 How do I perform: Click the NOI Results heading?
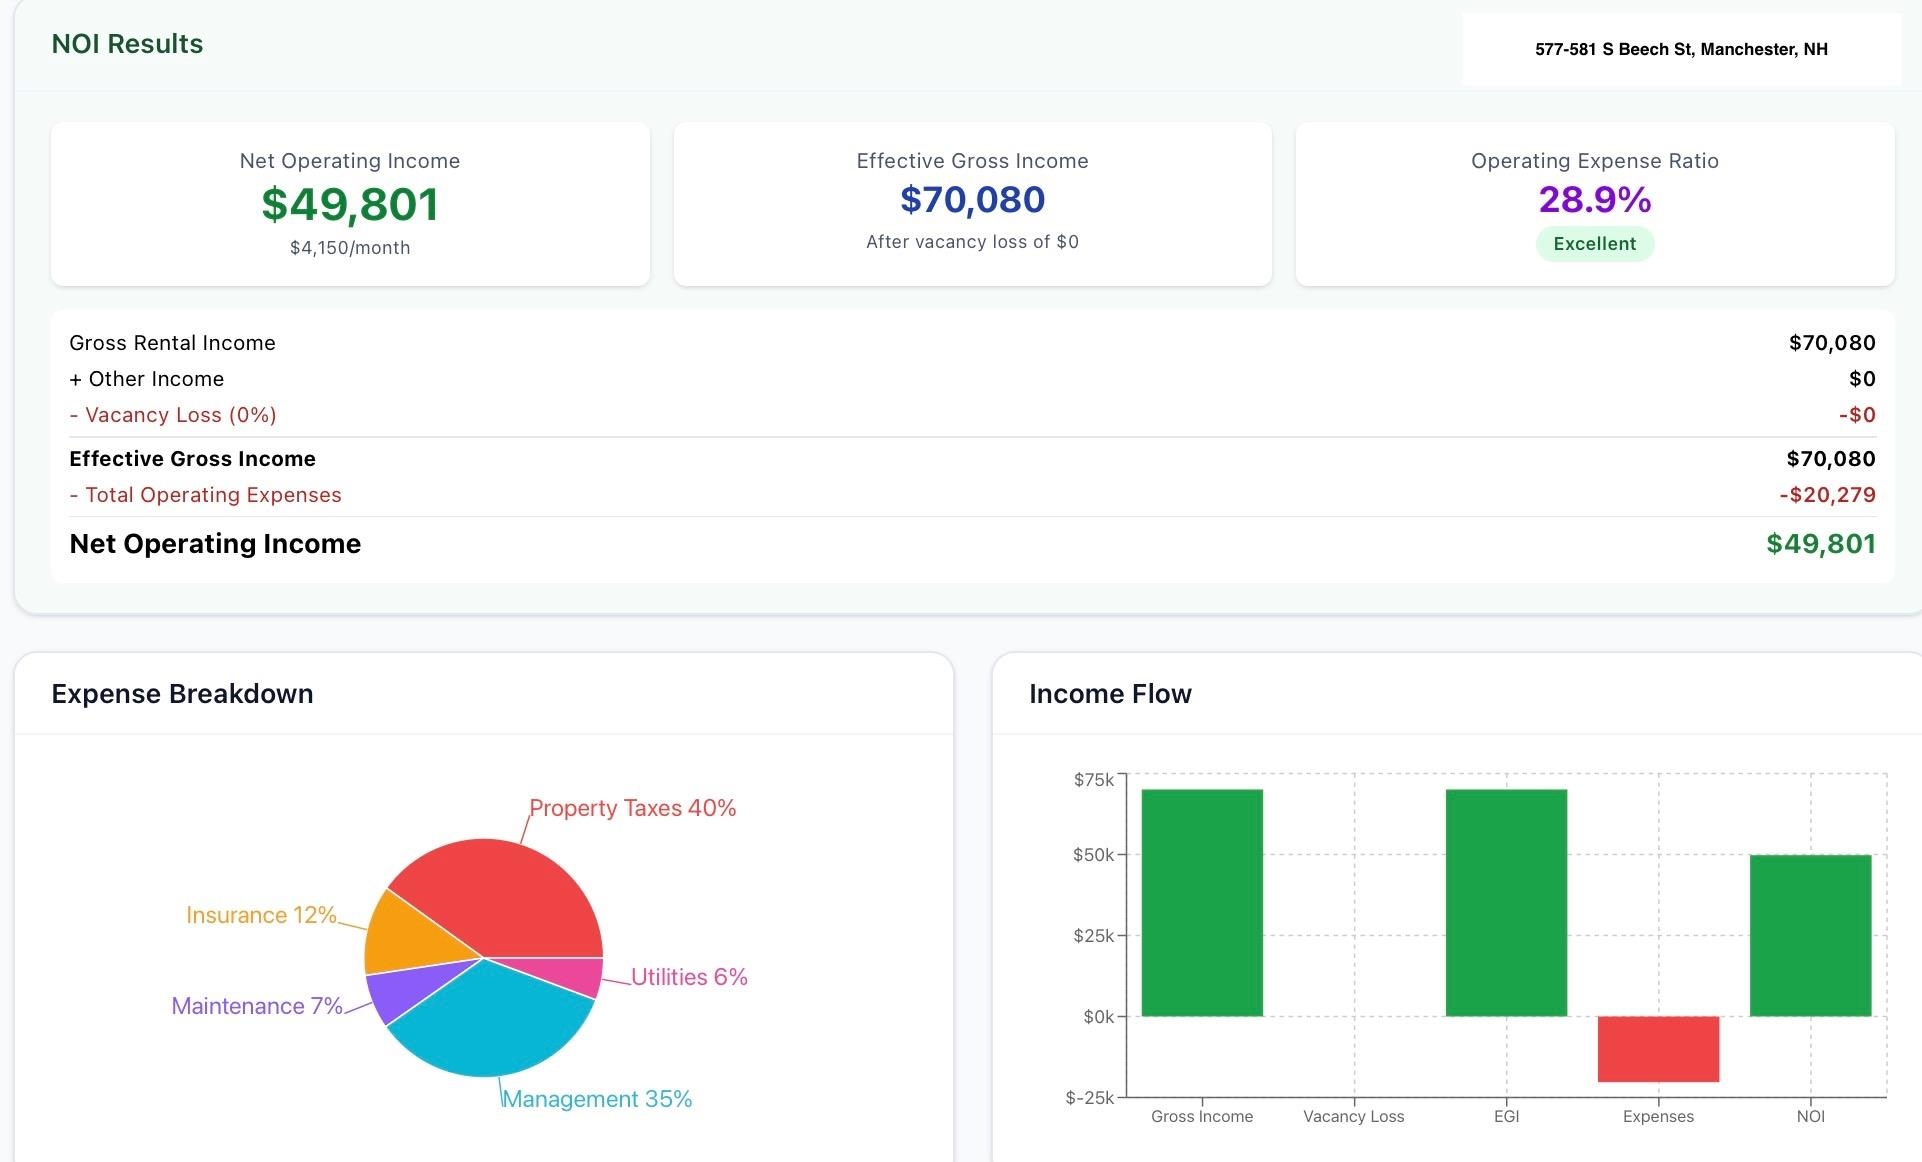pos(127,44)
